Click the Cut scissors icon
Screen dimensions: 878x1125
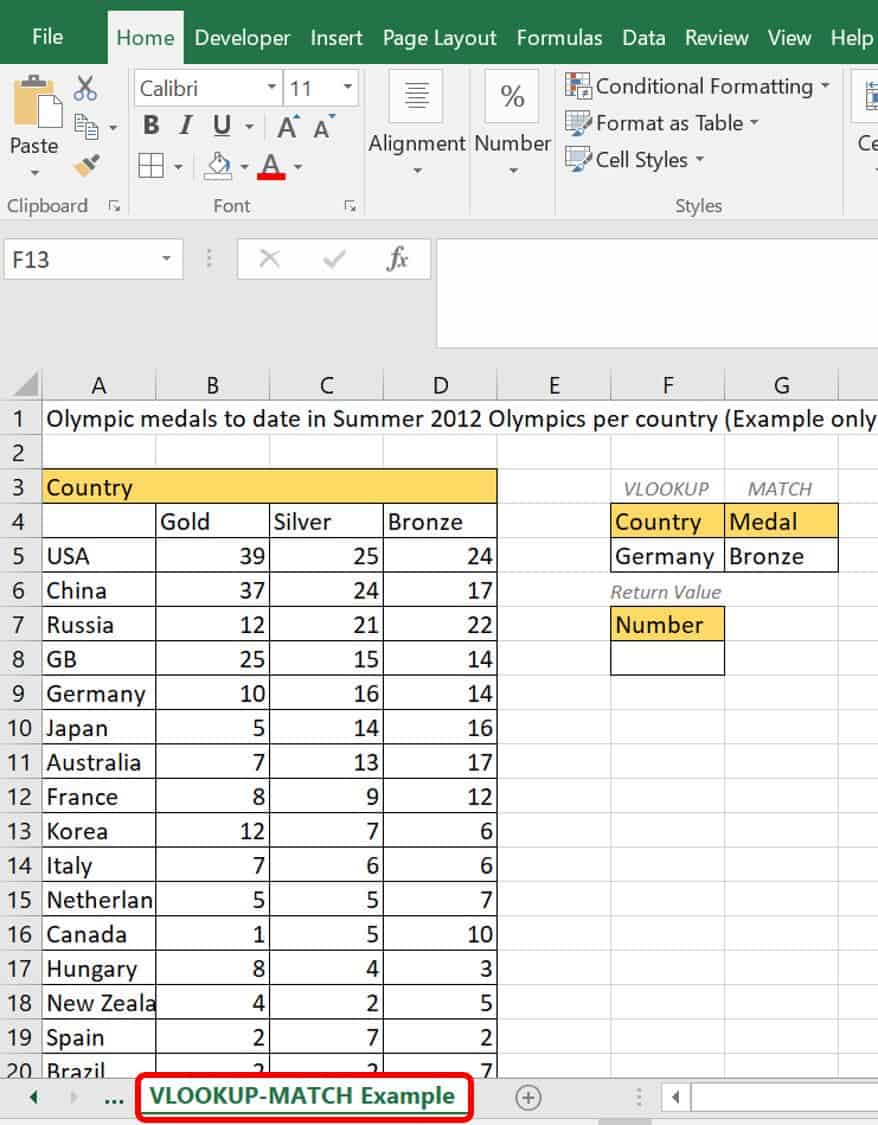click(85, 88)
